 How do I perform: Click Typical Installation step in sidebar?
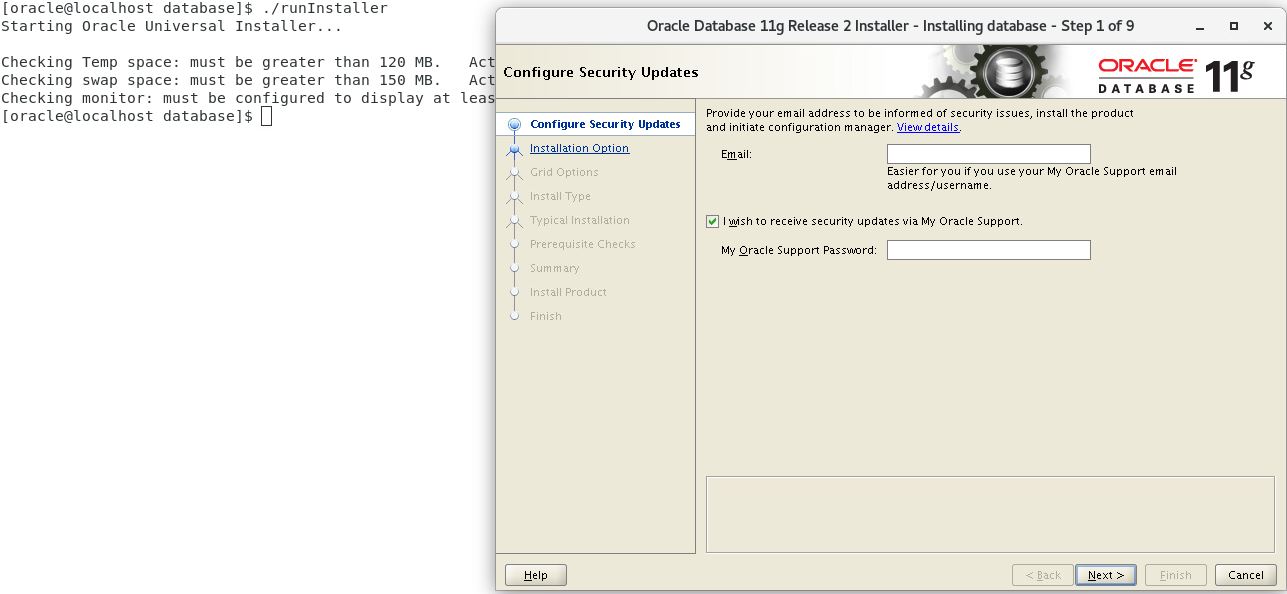[580, 220]
